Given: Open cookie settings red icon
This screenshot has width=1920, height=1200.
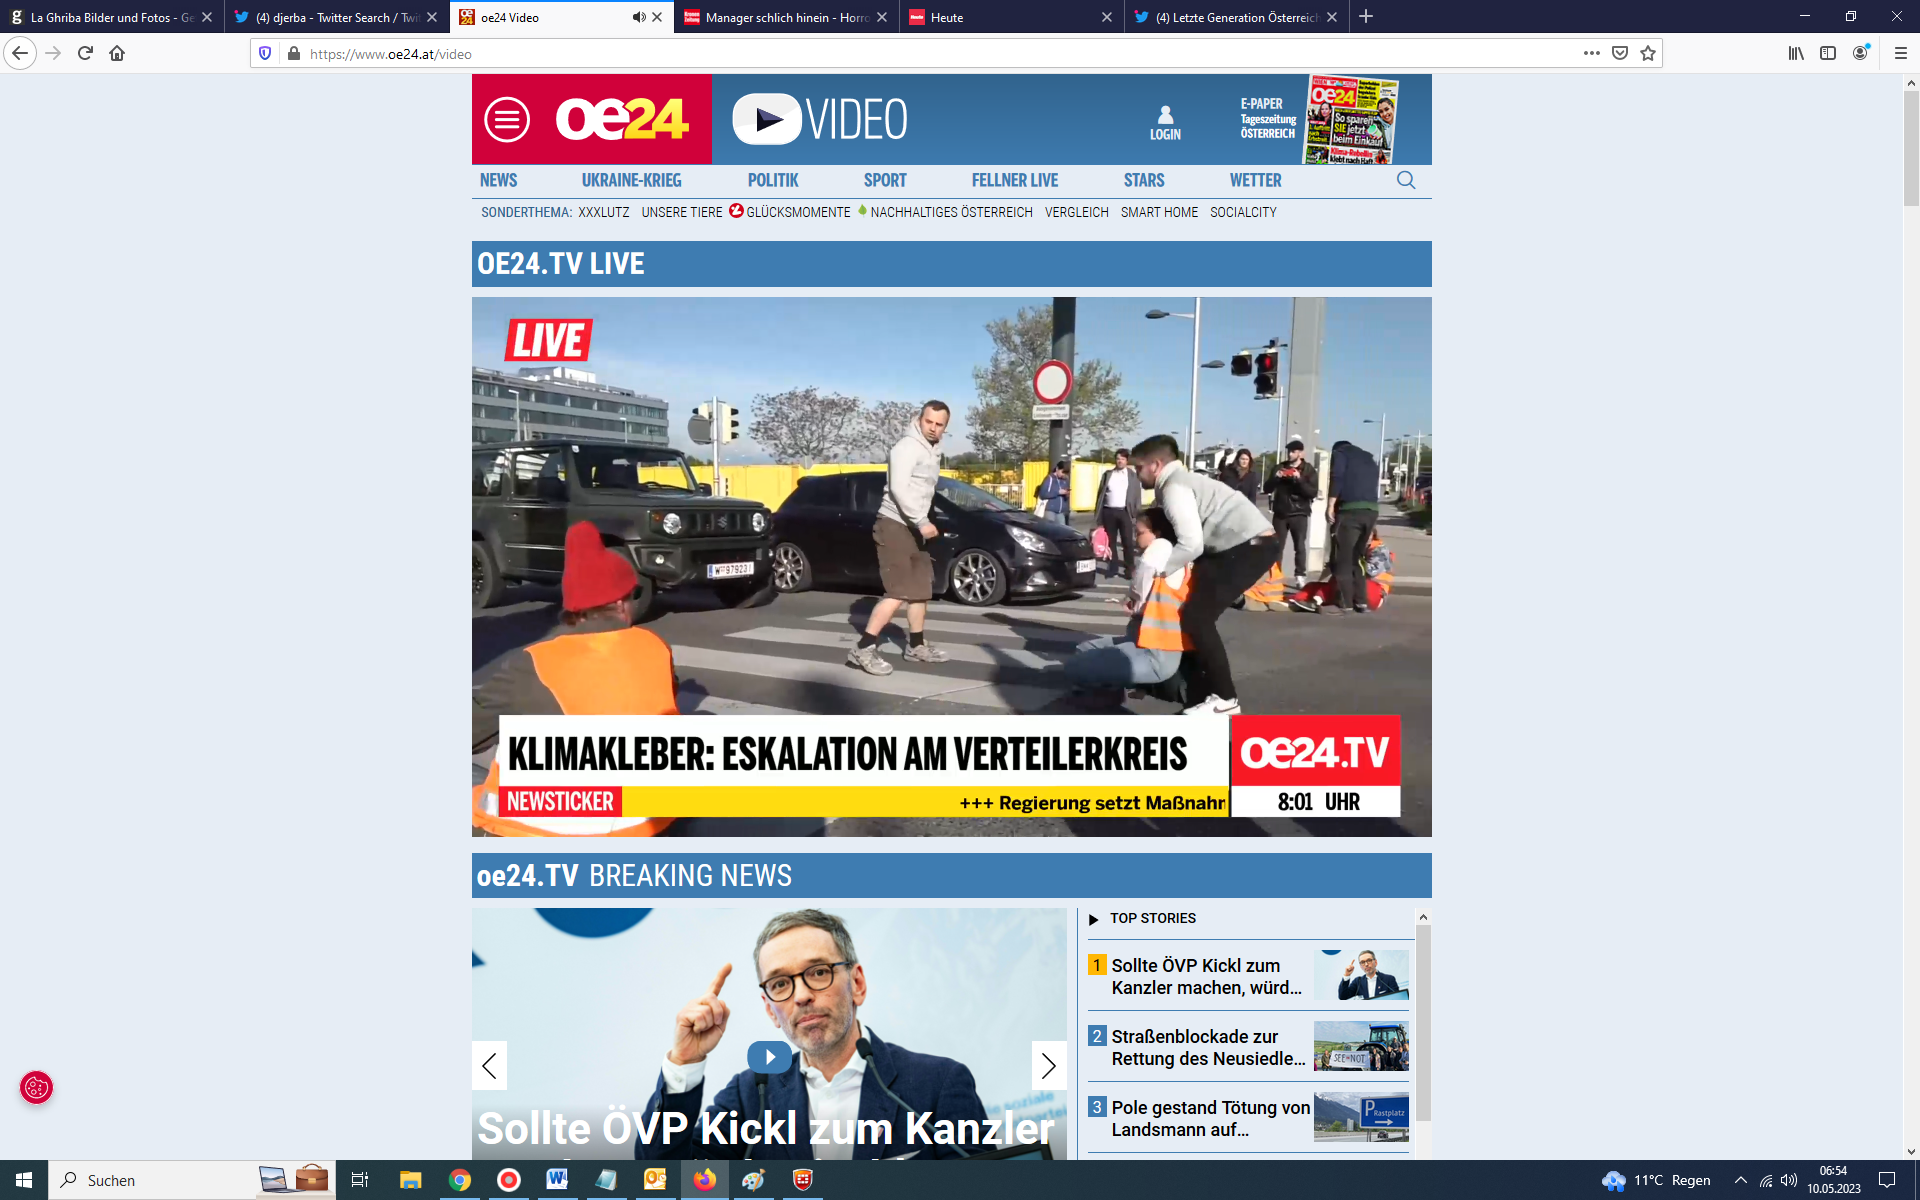Looking at the screenshot, I should pos(36,1087).
